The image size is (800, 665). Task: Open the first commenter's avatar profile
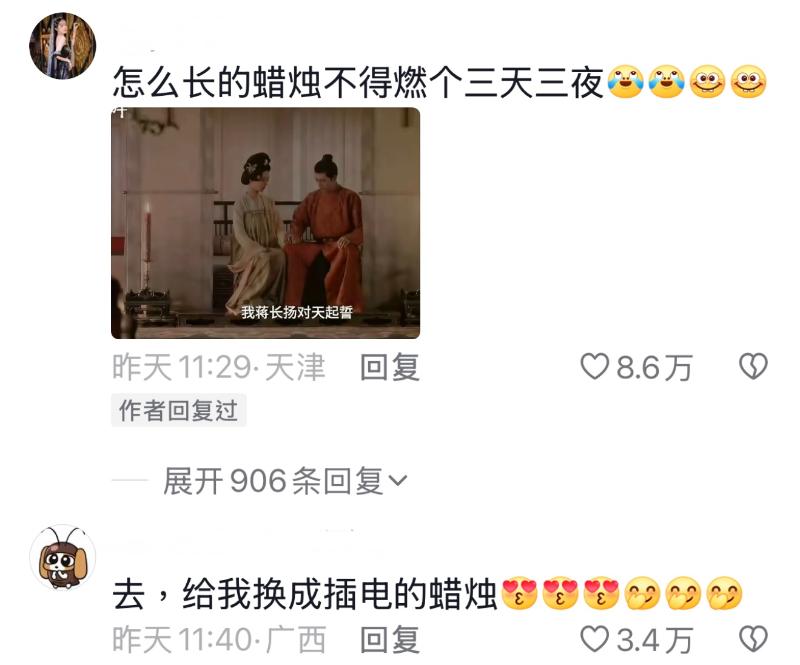(62, 46)
